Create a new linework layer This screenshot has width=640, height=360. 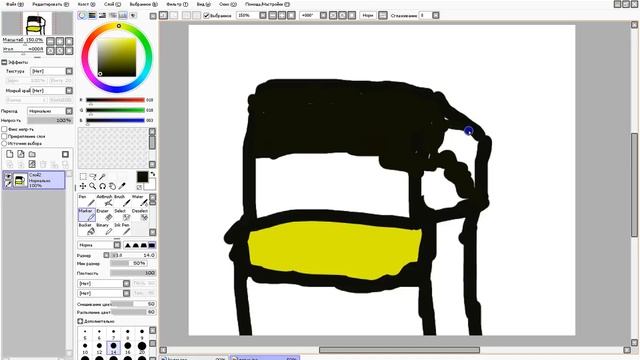(x=21, y=154)
